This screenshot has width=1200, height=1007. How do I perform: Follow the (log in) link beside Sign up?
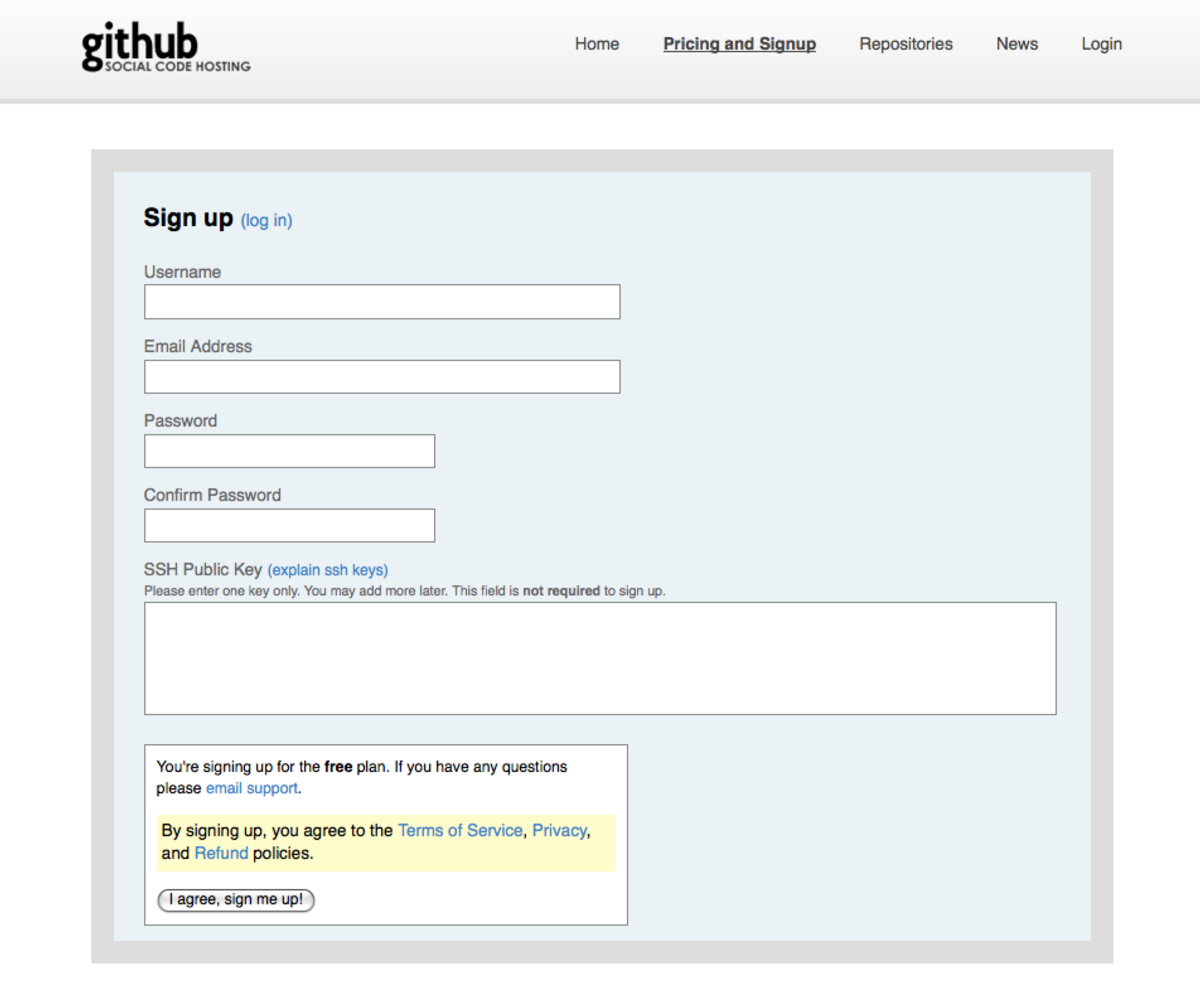266,220
